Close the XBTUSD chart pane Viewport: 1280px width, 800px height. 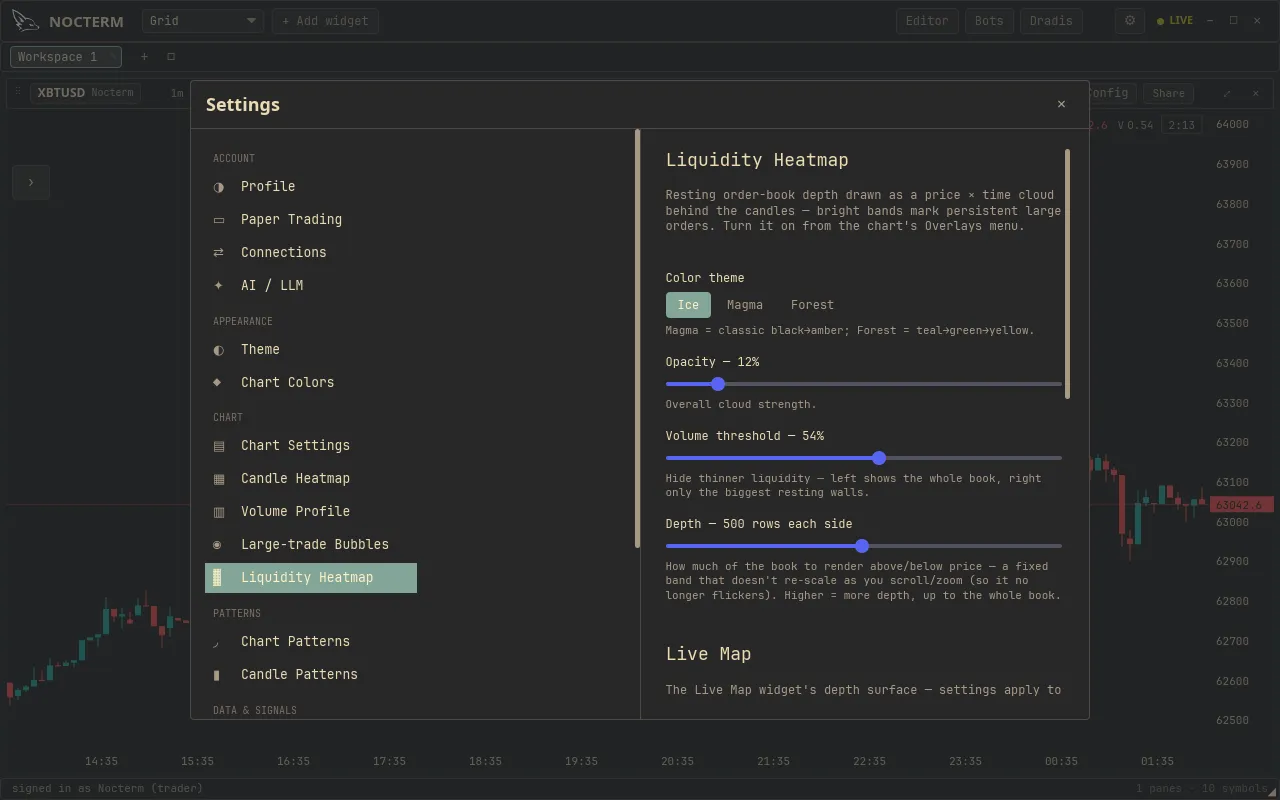(1256, 93)
